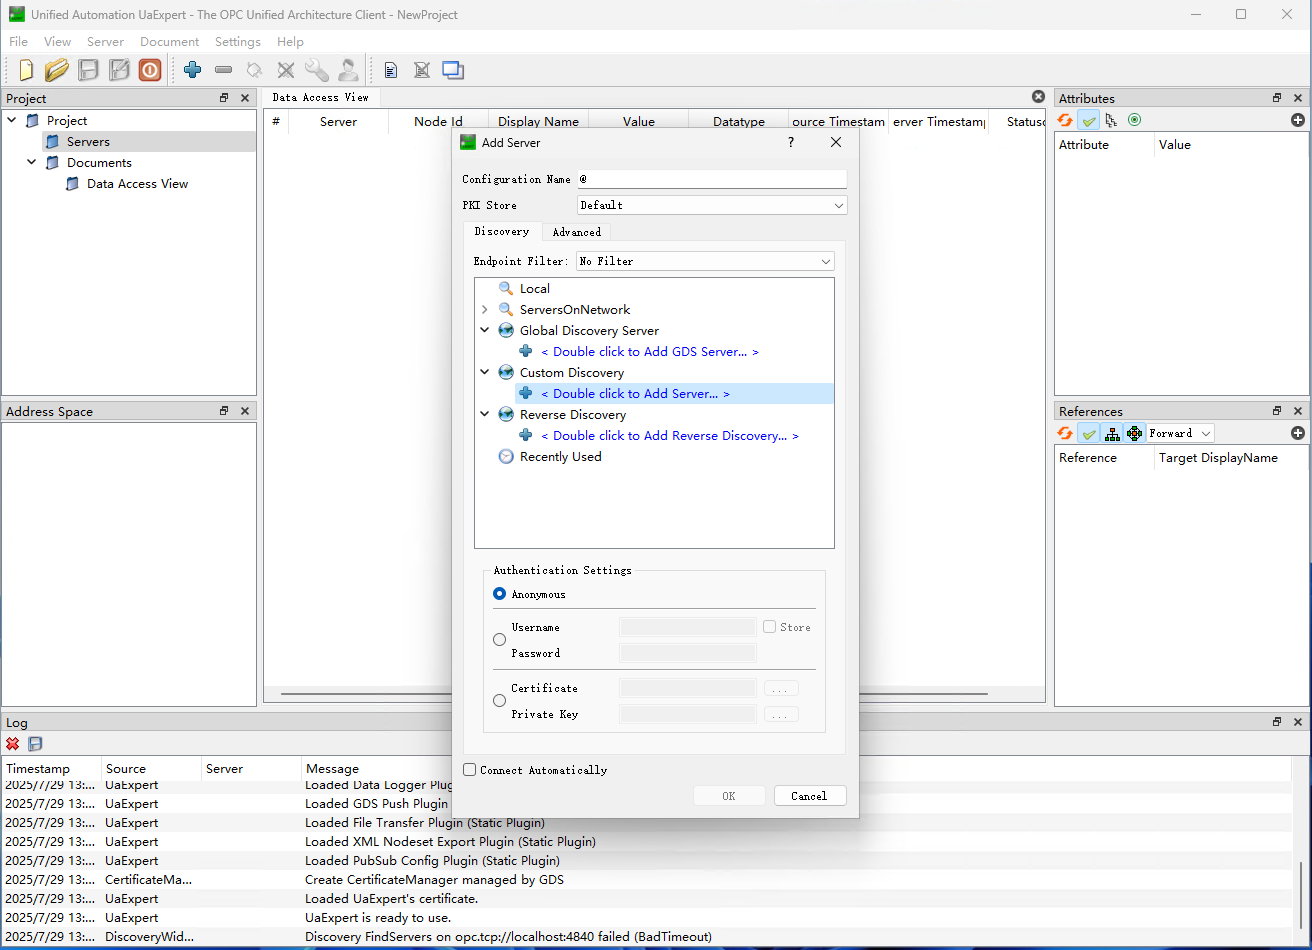Open the Help menu
Screen dimensions: 1312x950
[290, 42]
